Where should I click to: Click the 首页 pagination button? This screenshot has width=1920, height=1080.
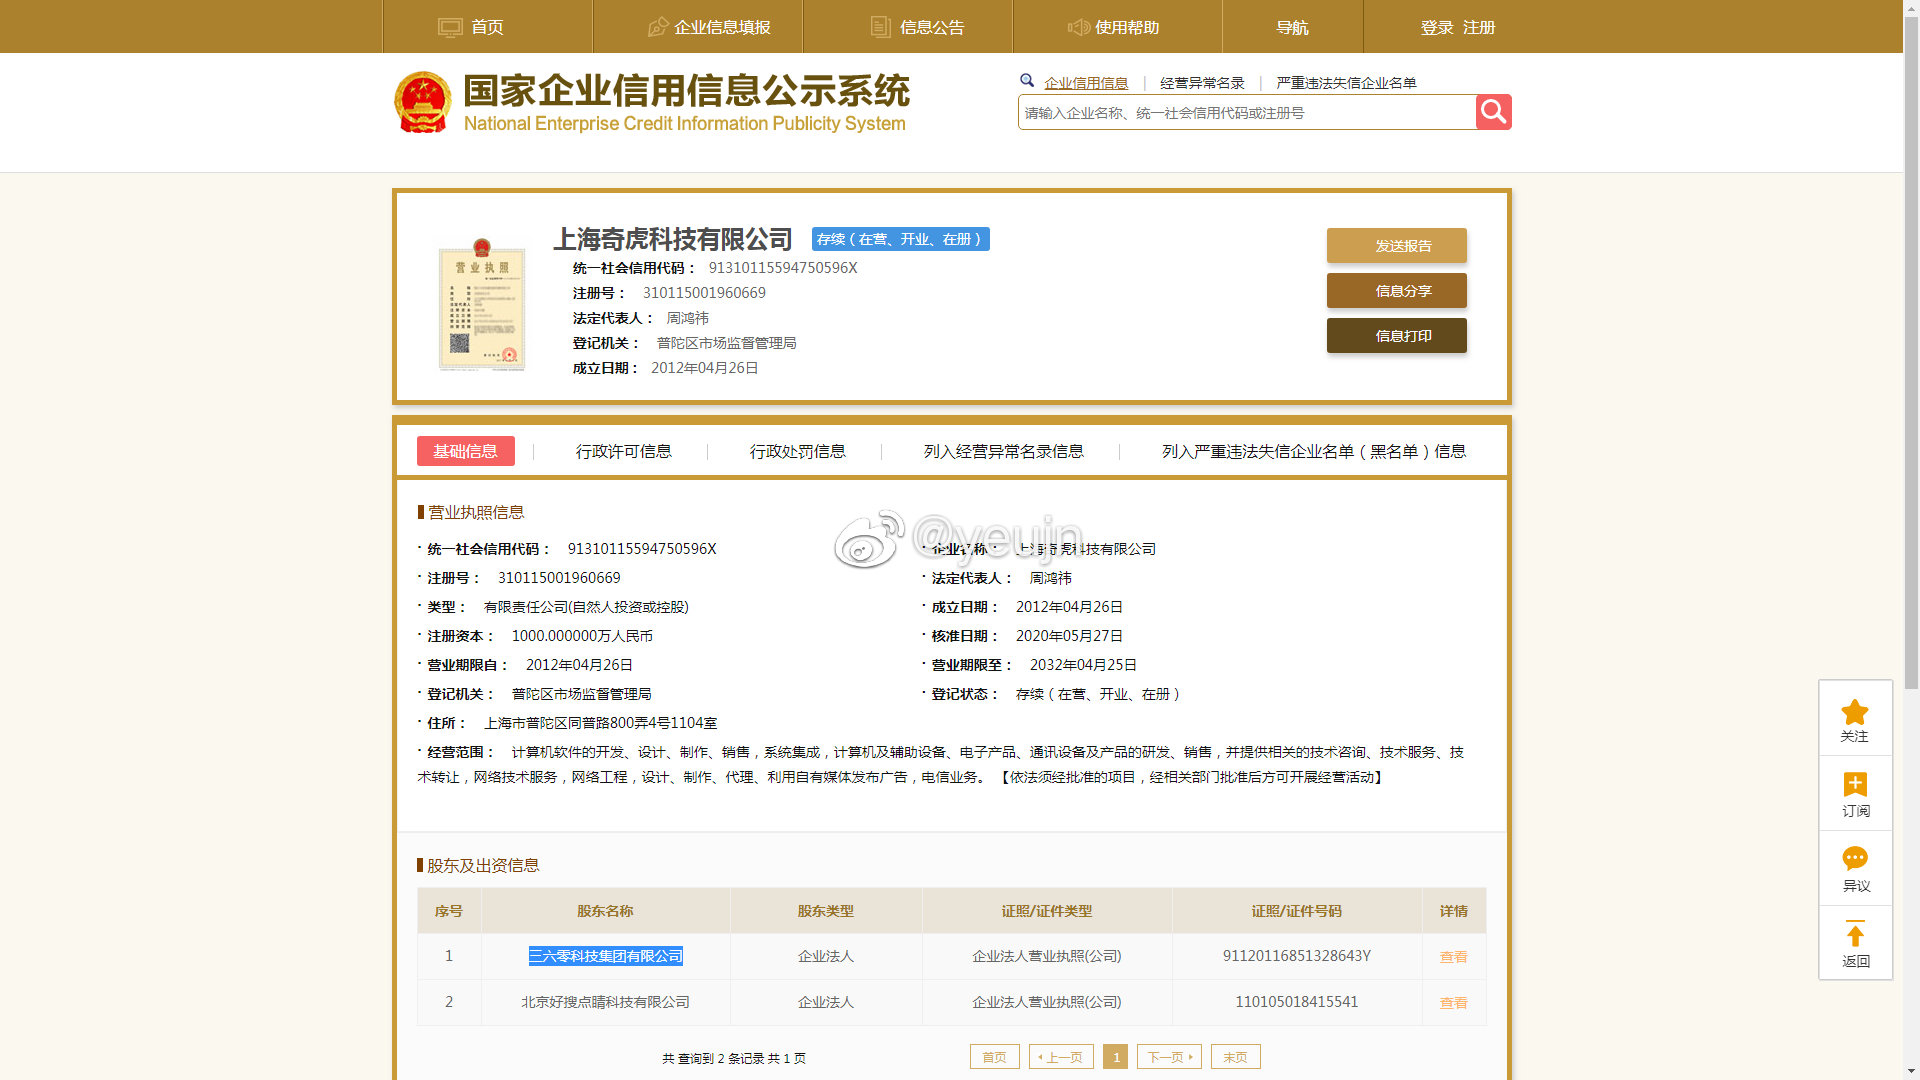995,1057
